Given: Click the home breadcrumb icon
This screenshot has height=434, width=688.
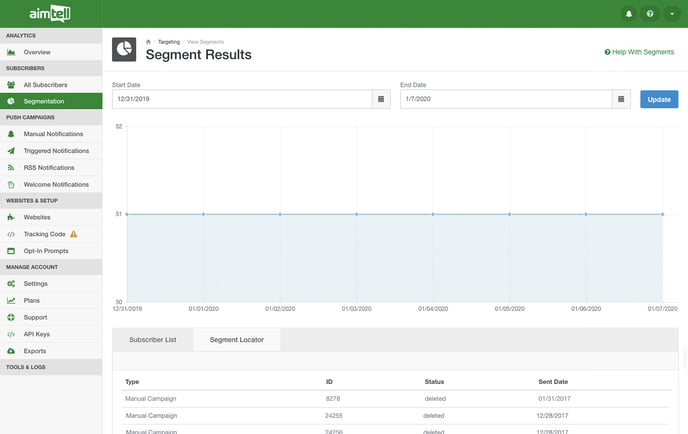Looking at the screenshot, I should click(x=148, y=42).
